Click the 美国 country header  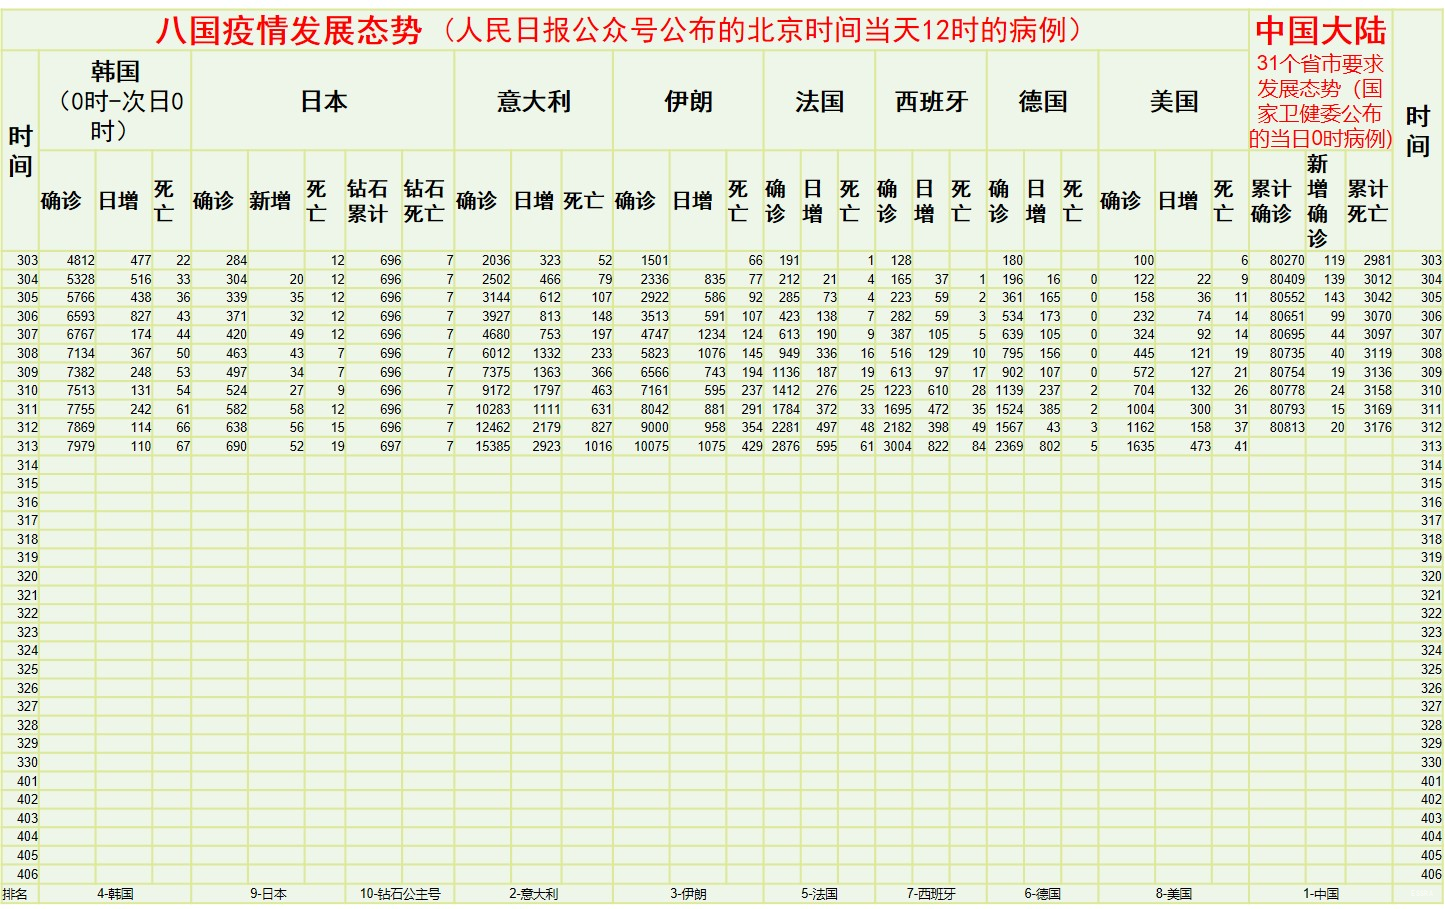[1173, 101]
